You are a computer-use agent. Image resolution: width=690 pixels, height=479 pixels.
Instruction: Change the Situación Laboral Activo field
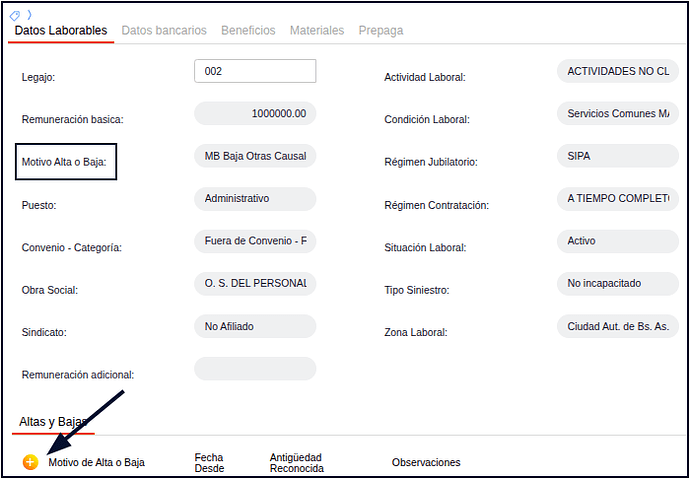point(616,241)
